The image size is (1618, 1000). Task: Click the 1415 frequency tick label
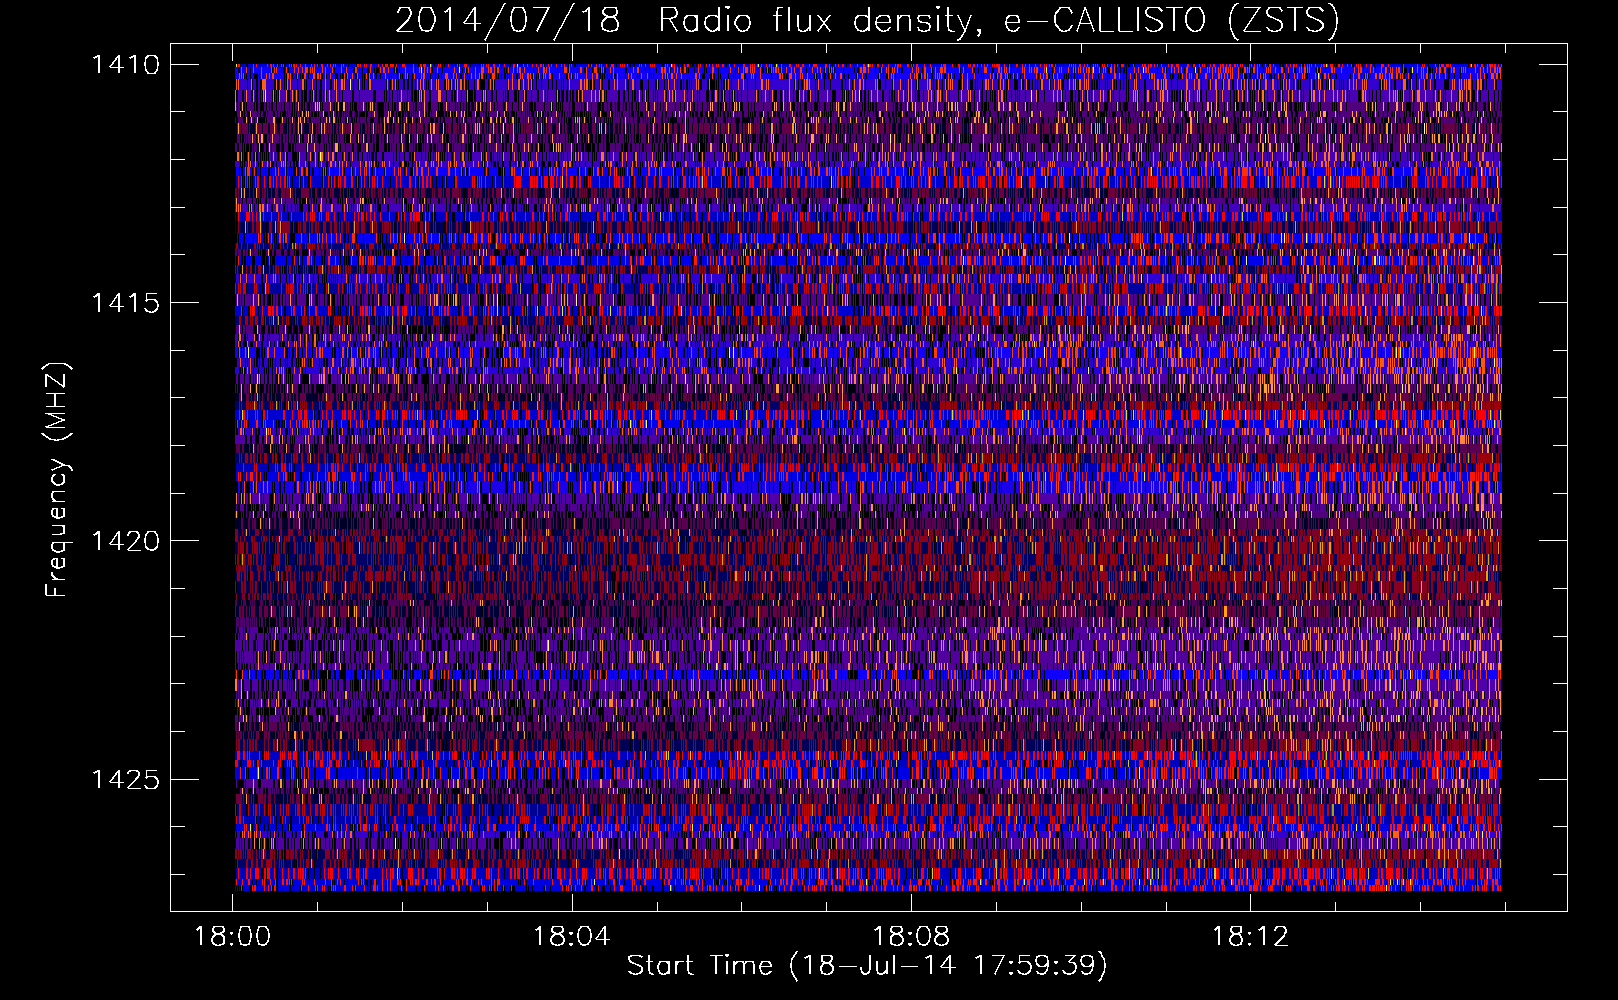pos(125,303)
